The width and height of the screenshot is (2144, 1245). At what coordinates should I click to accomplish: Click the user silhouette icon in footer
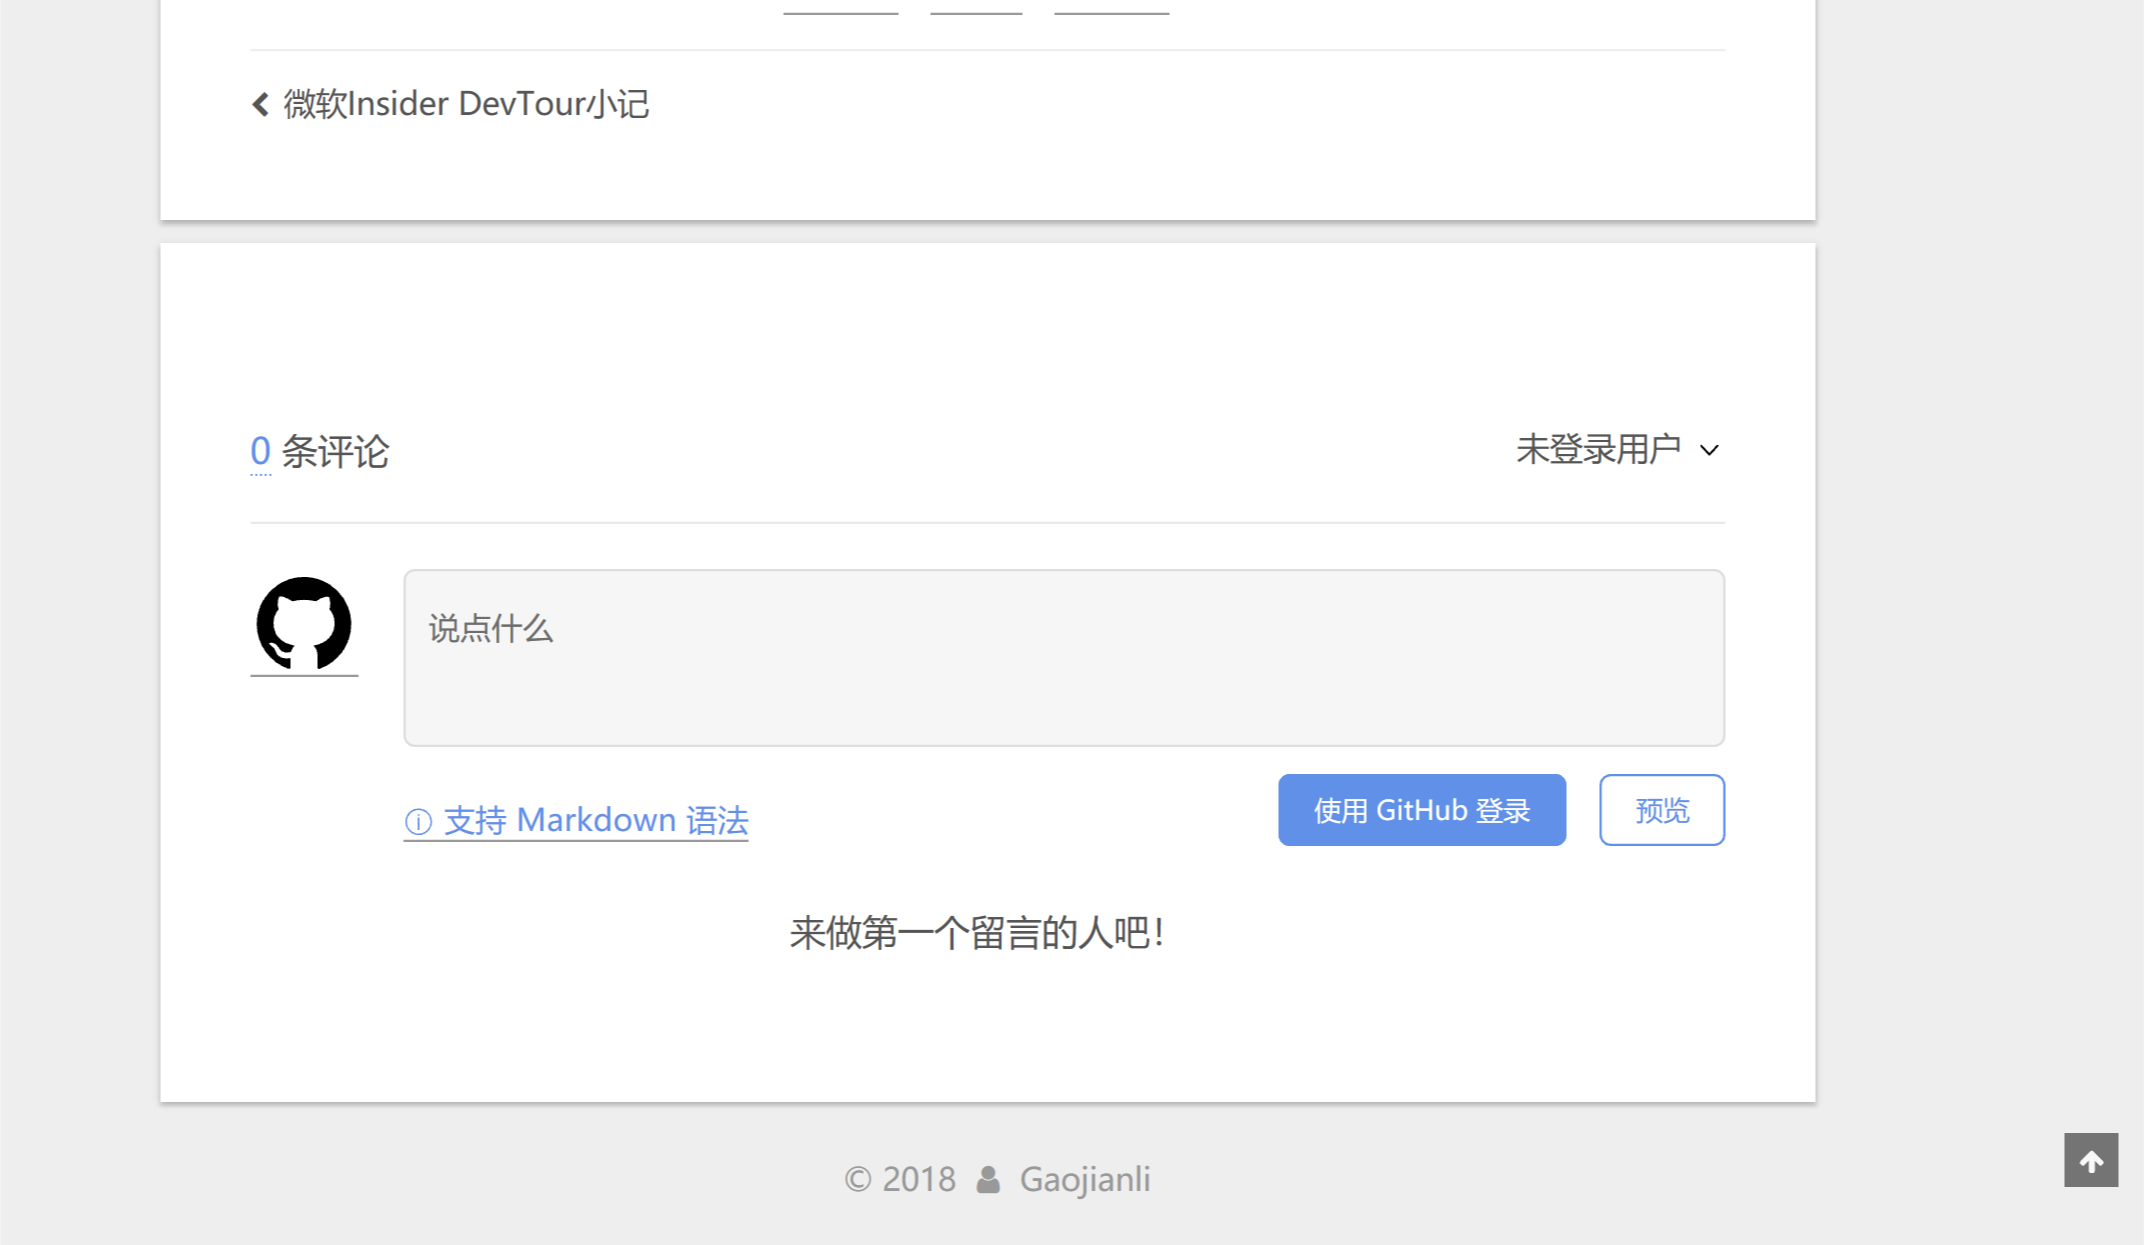click(x=988, y=1180)
